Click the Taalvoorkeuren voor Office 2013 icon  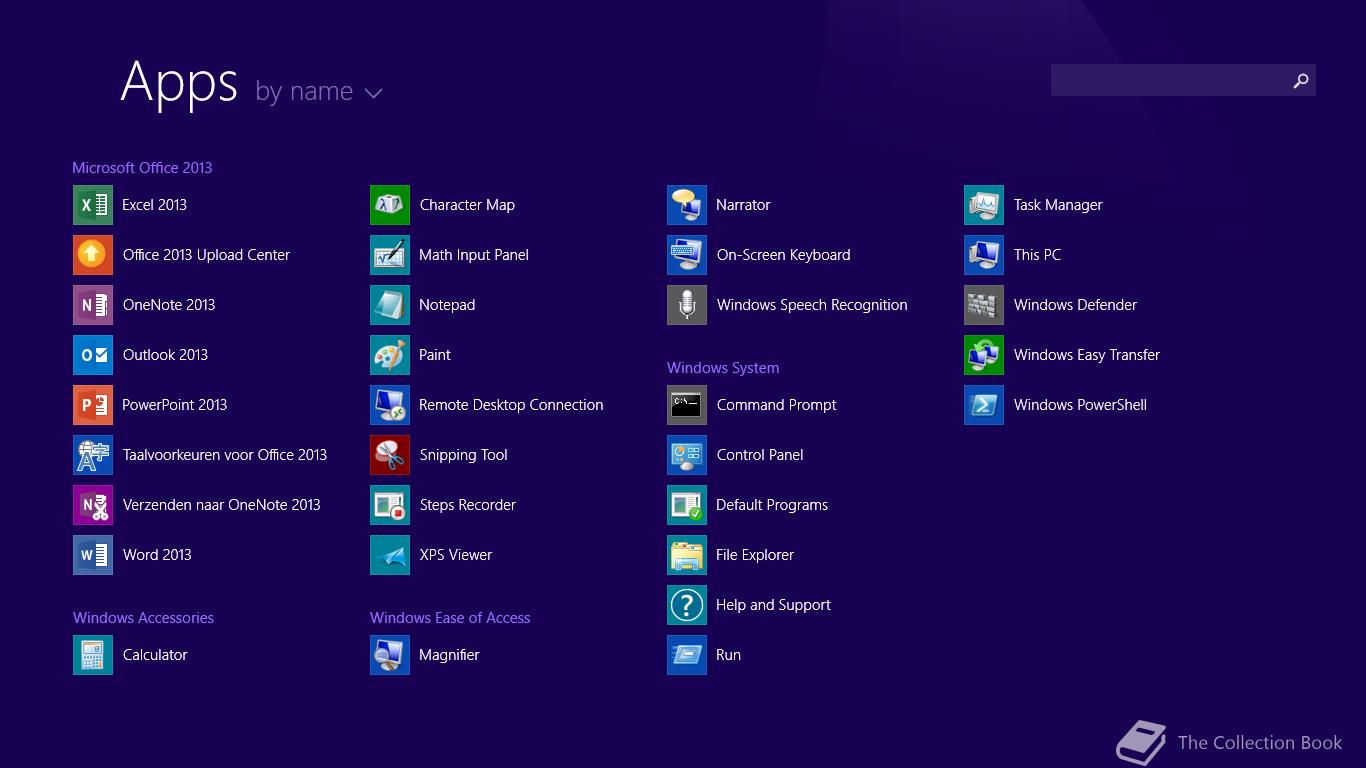[93, 455]
